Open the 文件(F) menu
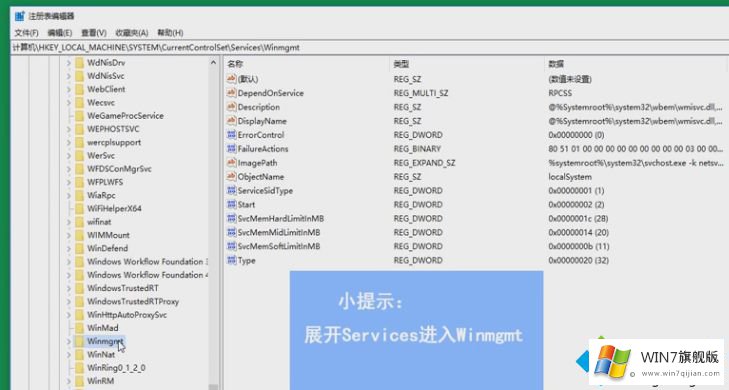 click(x=27, y=33)
